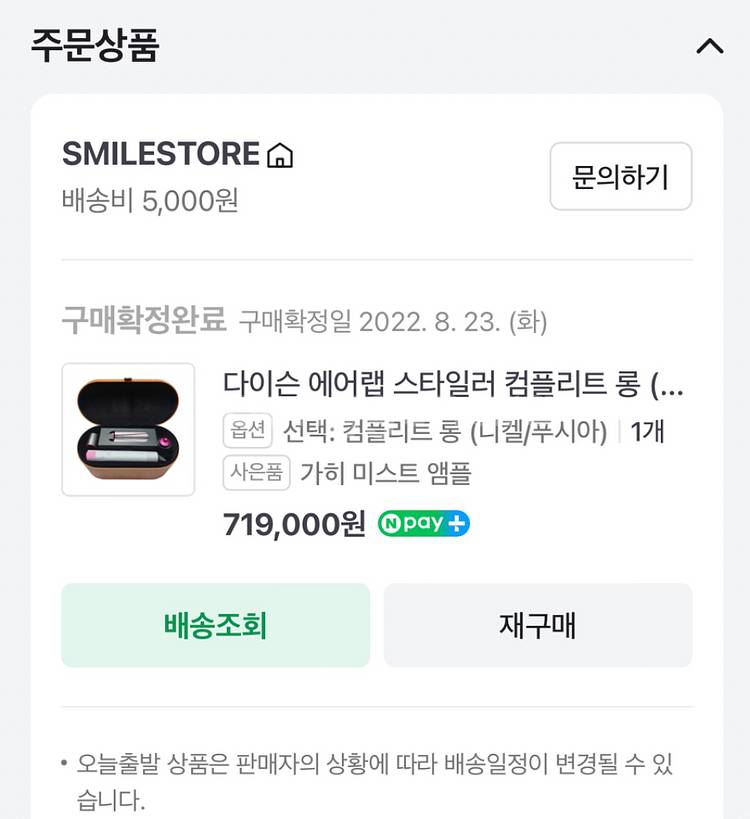This screenshot has height=819, width=750.
Task: Click the 재구매 repurchase button
Action: tap(538, 625)
